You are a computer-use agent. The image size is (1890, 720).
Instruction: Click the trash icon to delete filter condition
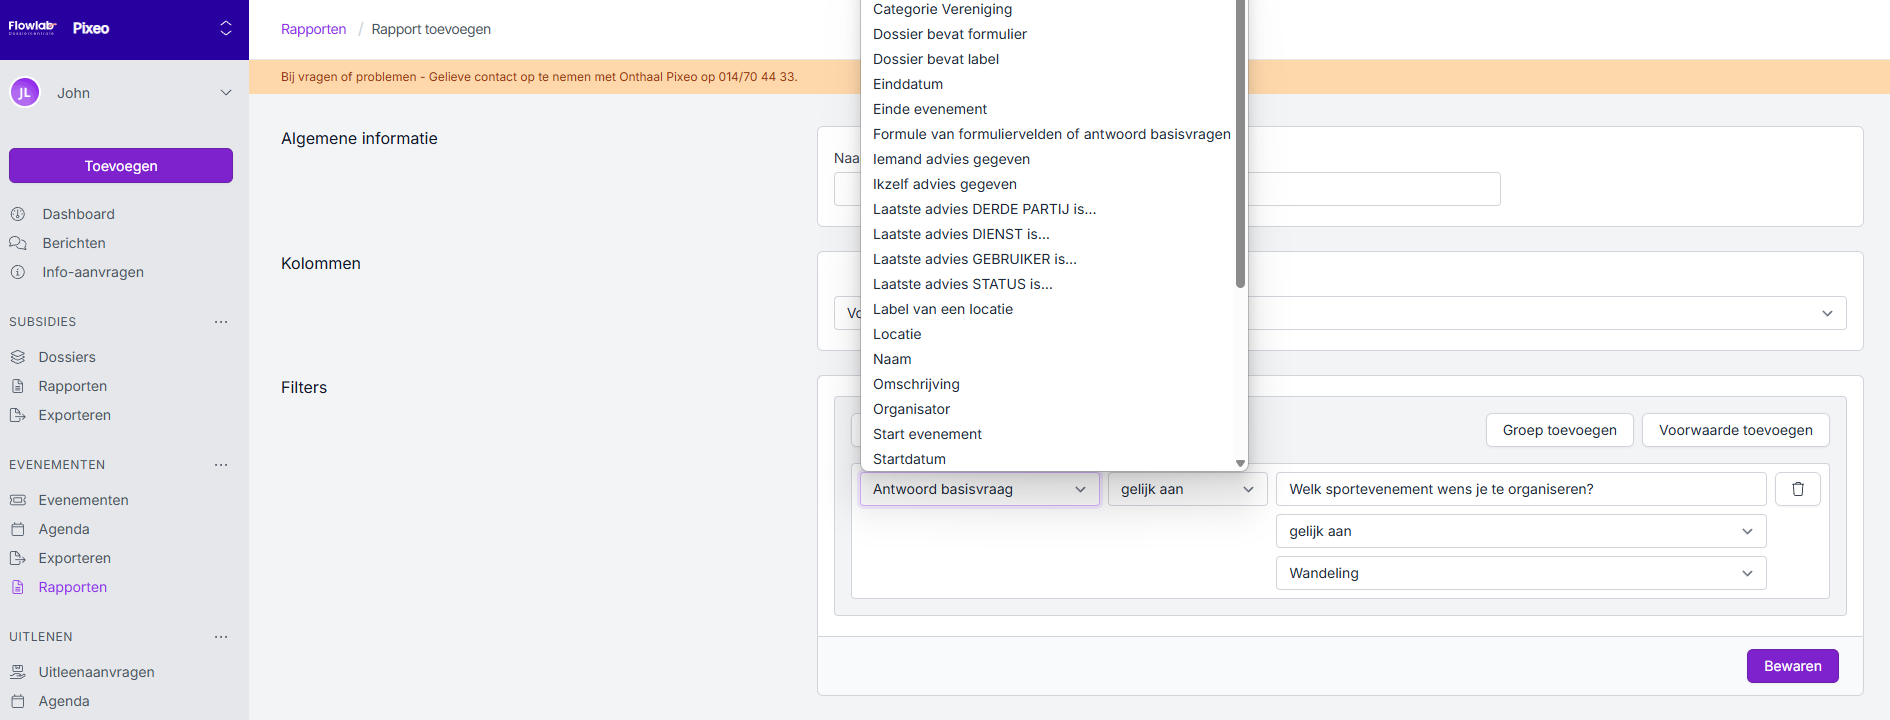pyautogui.click(x=1797, y=489)
